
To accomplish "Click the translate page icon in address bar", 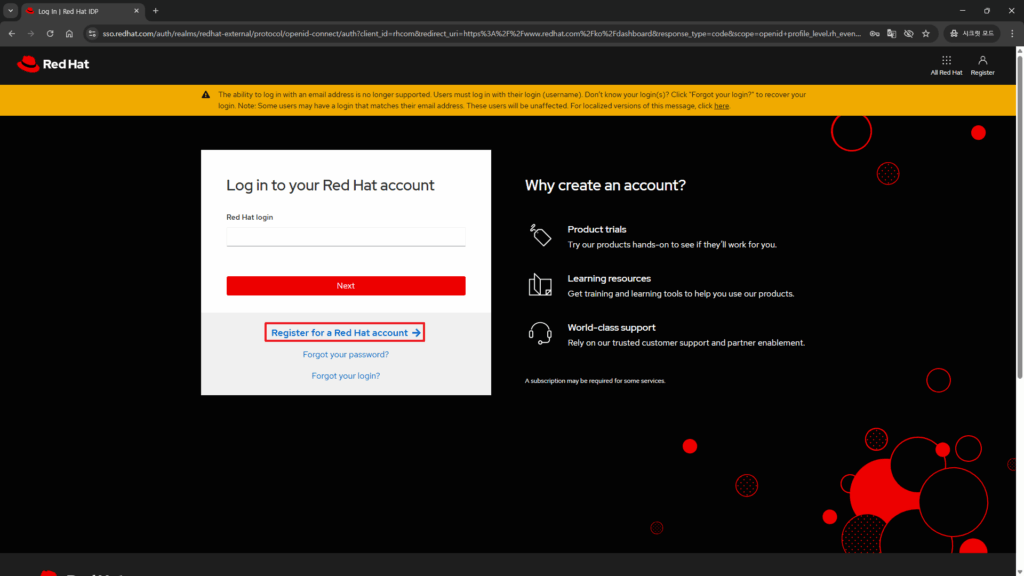I will pos(891,33).
